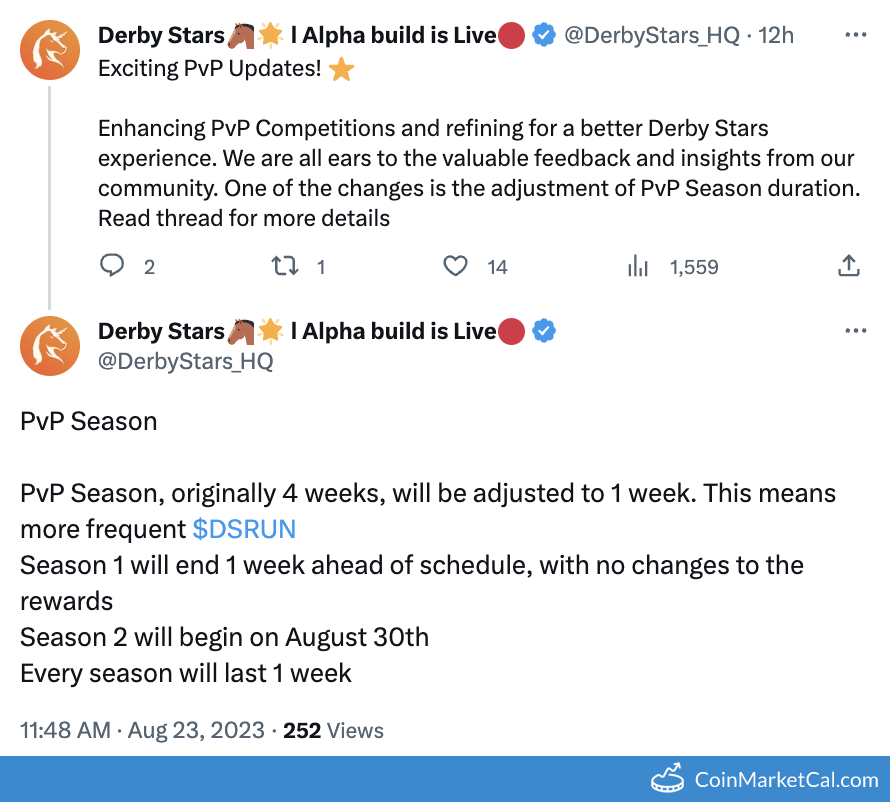This screenshot has width=890, height=802.
Task: Click the CoinMarketCal.com logo watermark
Action: pos(765,779)
